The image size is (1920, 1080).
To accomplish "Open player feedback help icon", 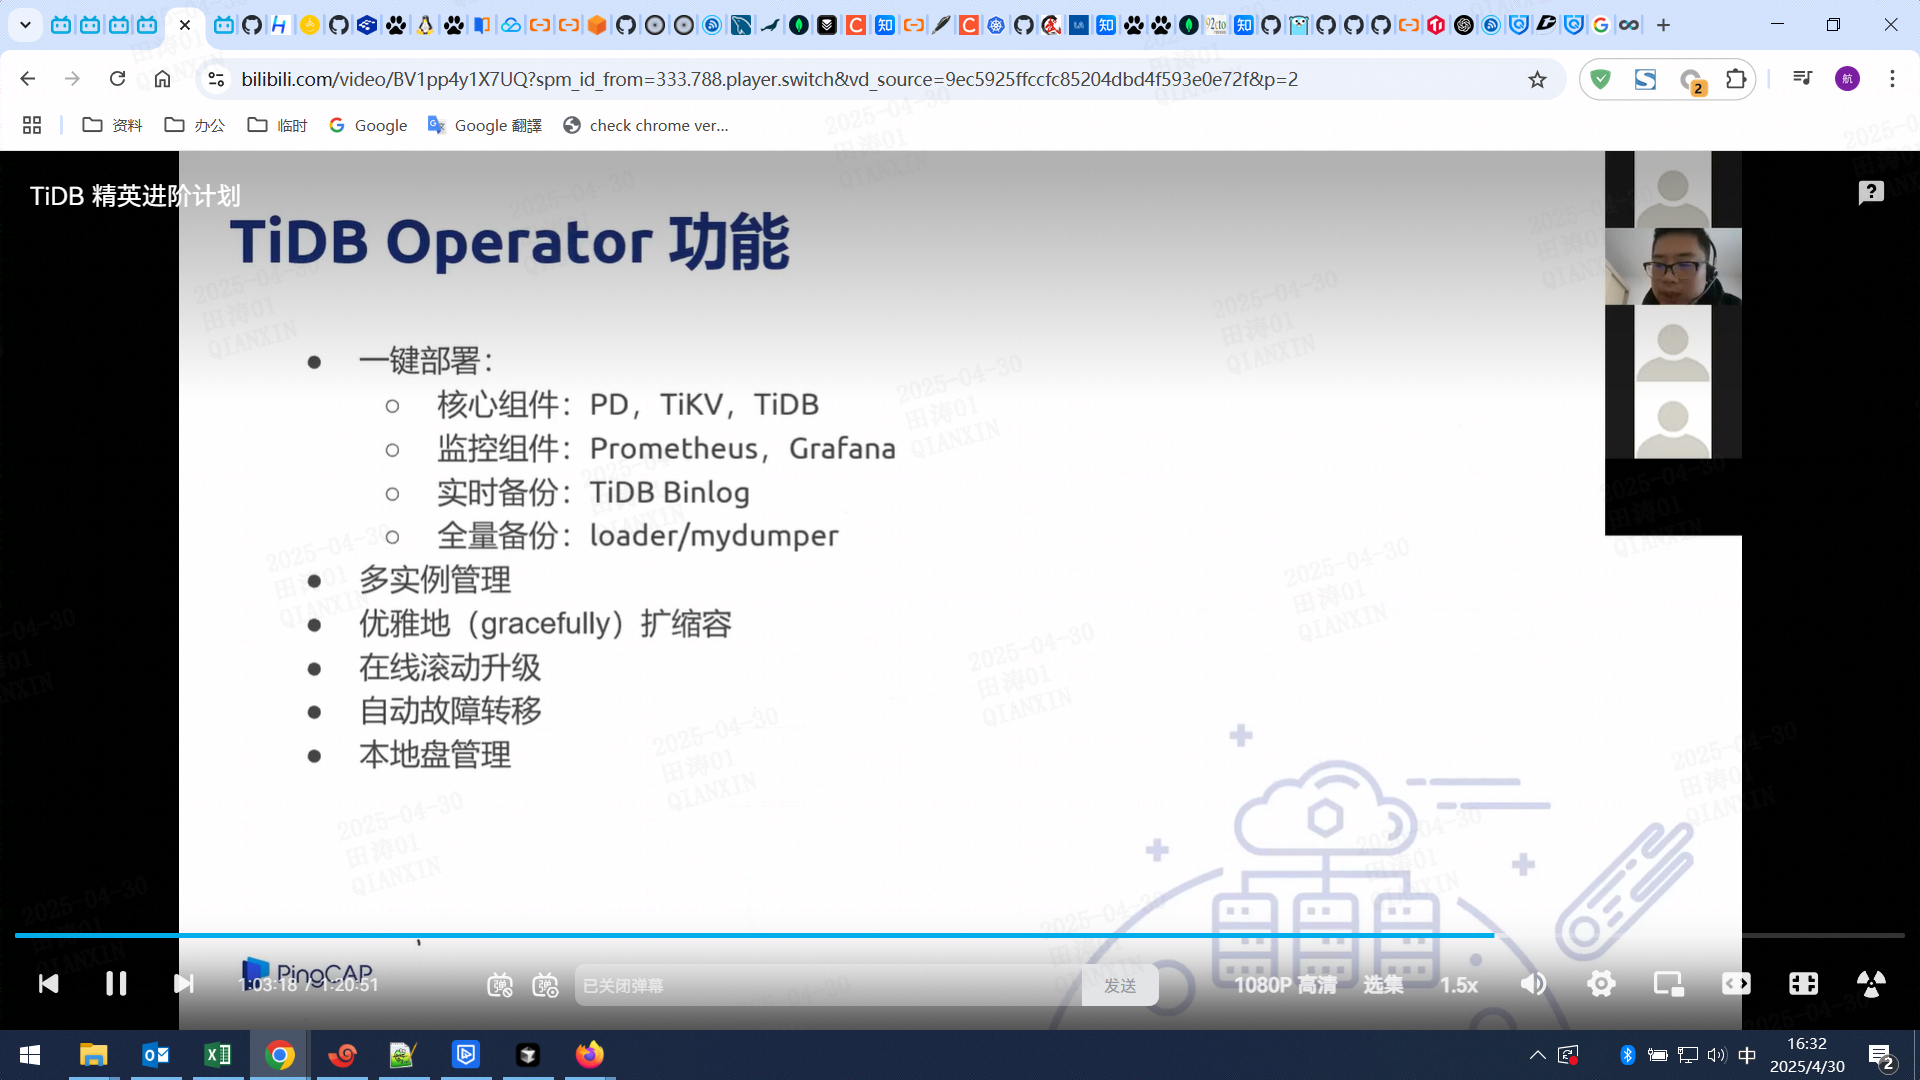I will click(x=1870, y=192).
